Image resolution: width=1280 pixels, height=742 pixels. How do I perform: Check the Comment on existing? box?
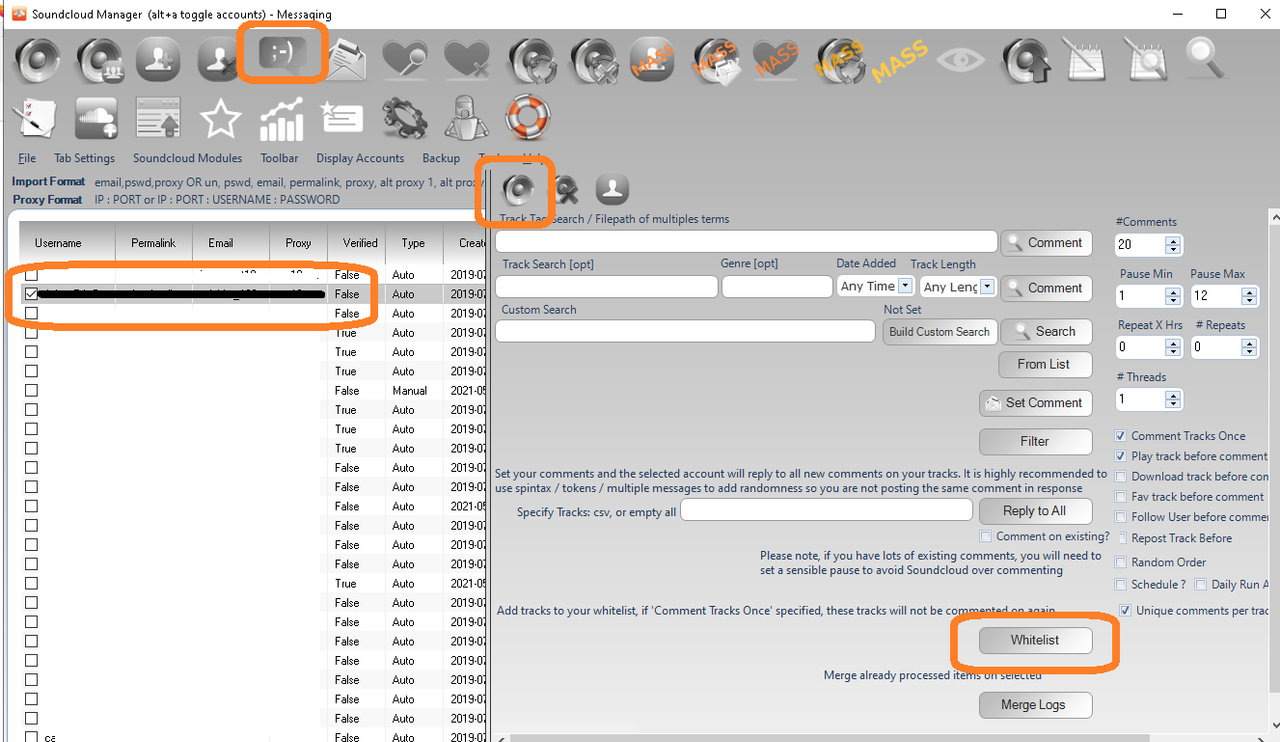click(x=986, y=537)
